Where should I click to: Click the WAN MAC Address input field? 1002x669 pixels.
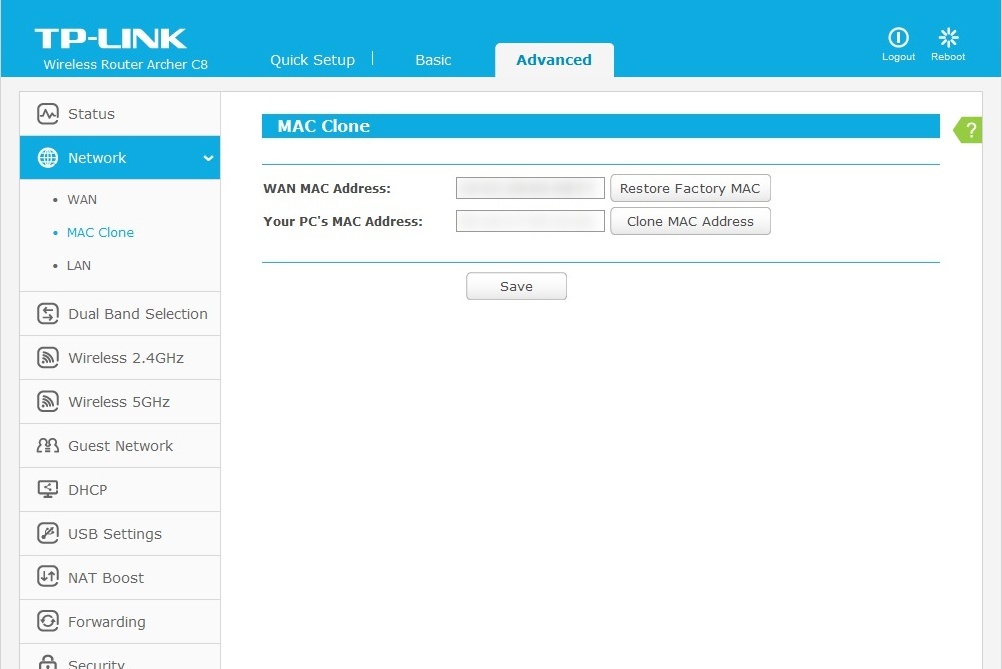coord(530,188)
